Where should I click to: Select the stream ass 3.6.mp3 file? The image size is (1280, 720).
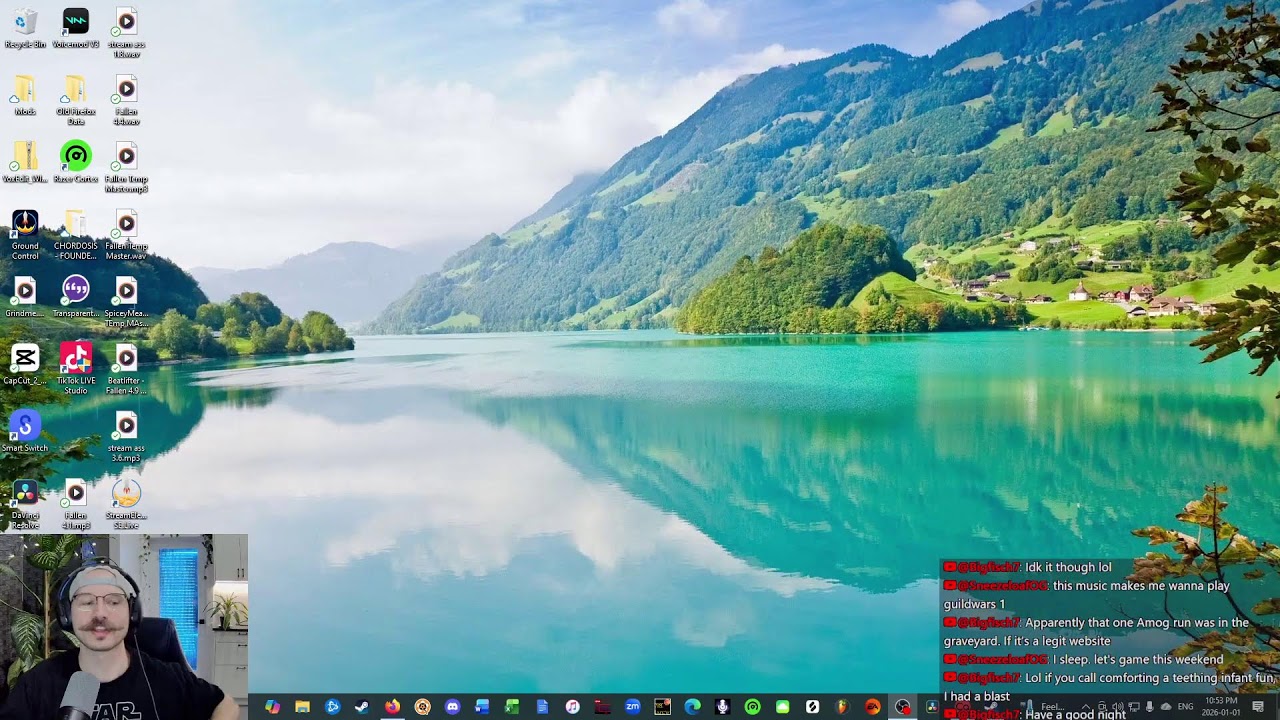(x=126, y=436)
